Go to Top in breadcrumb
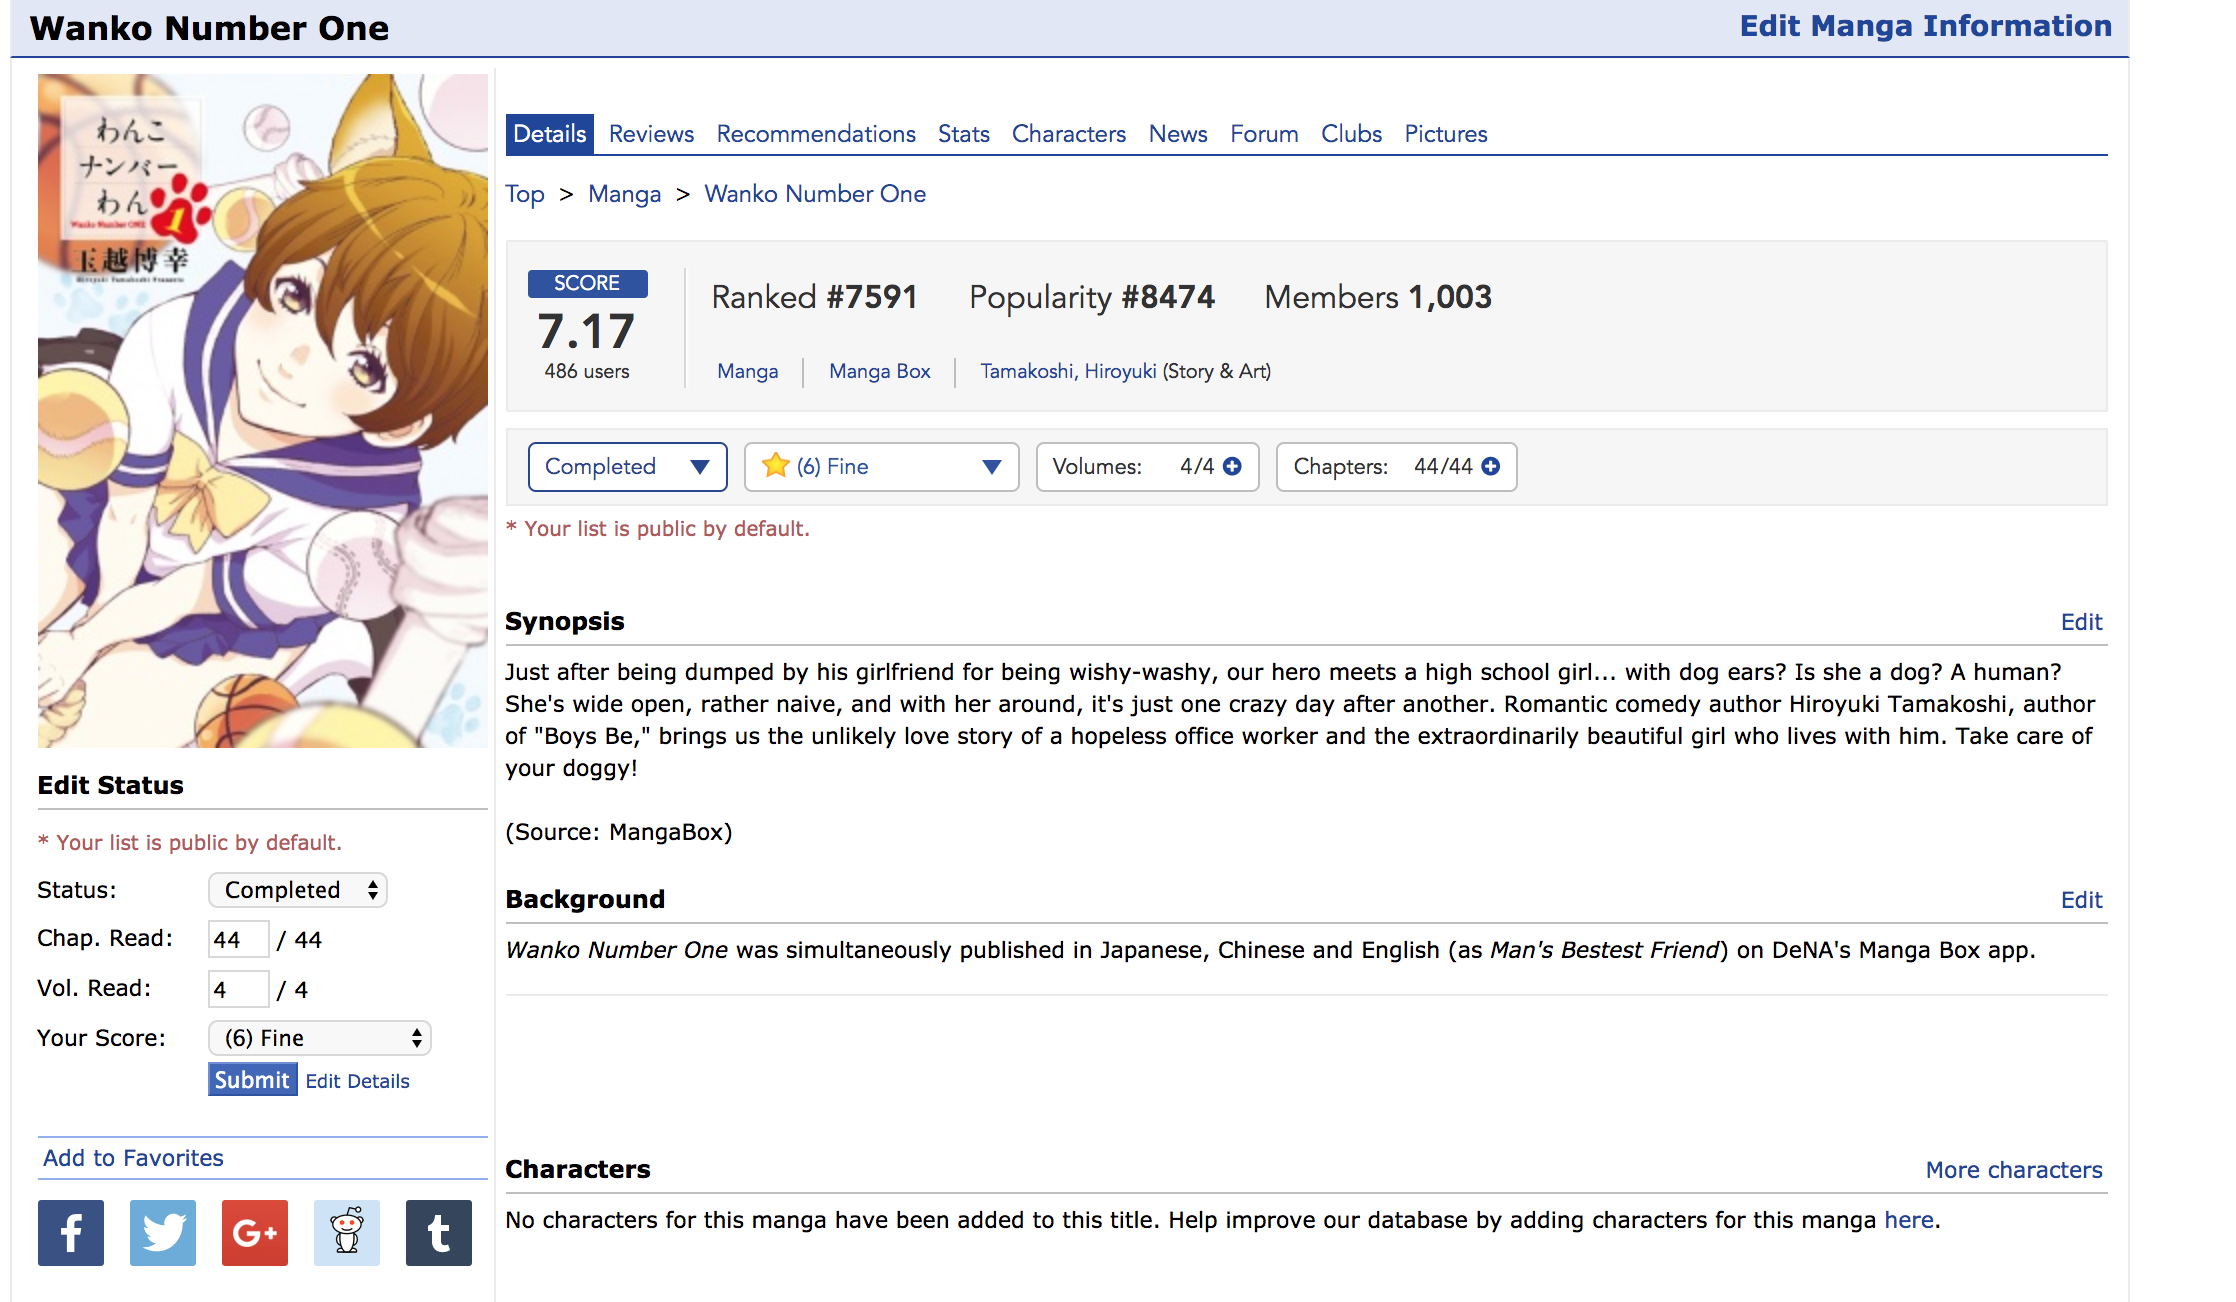Viewport: 2236px width, 1302px height. [x=525, y=194]
